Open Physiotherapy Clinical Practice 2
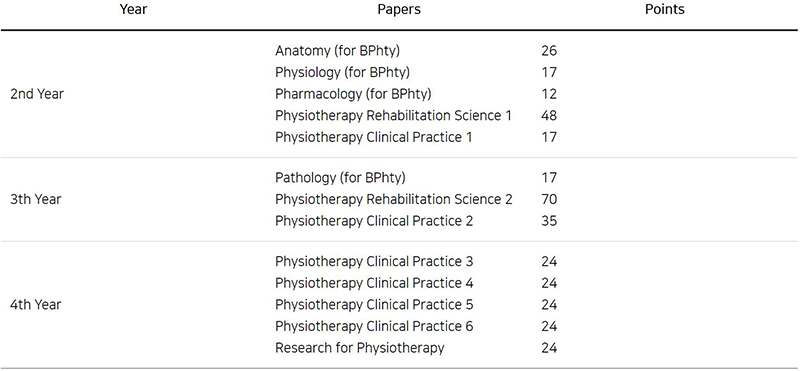The height and width of the screenshot is (371, 800). click(374, 220)
